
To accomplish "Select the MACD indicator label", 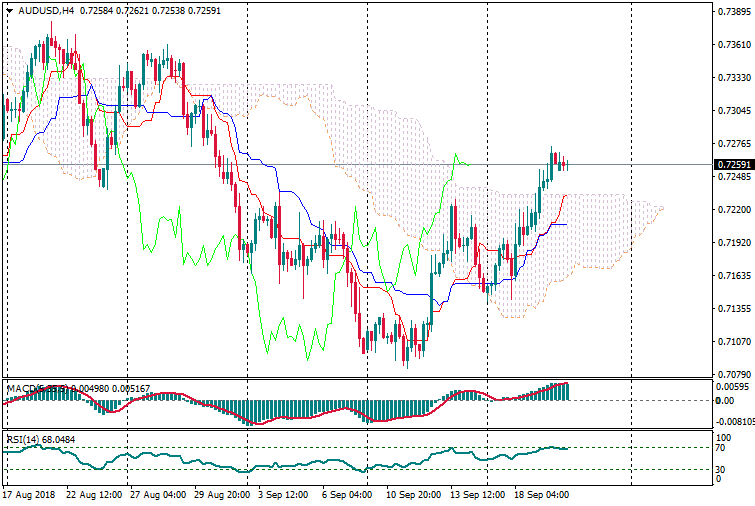I will click(x=22, y=388).
